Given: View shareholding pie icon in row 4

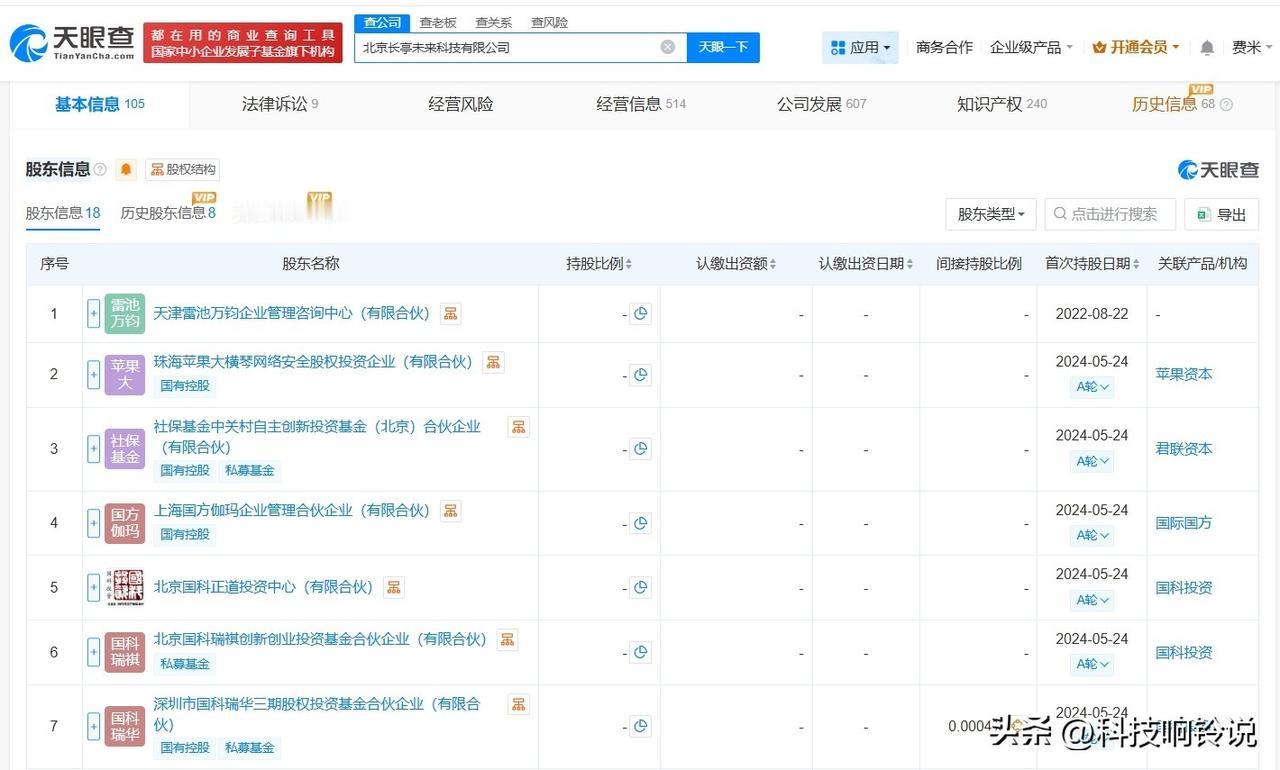Looking at the screenshot, I should (x=640, y=523).
